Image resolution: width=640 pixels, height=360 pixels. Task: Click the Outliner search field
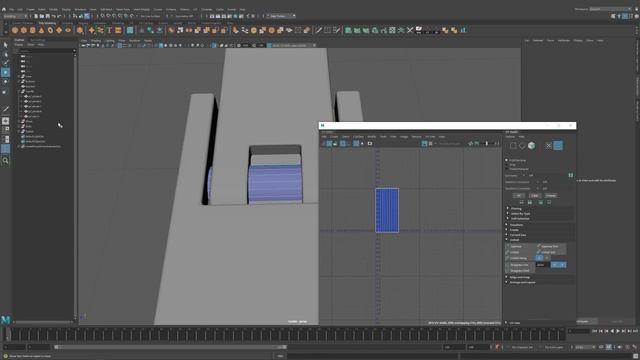(x=46, y=51)
